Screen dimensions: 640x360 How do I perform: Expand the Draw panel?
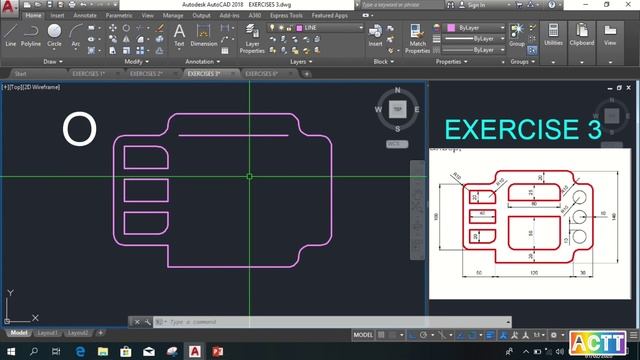[53, 62]
